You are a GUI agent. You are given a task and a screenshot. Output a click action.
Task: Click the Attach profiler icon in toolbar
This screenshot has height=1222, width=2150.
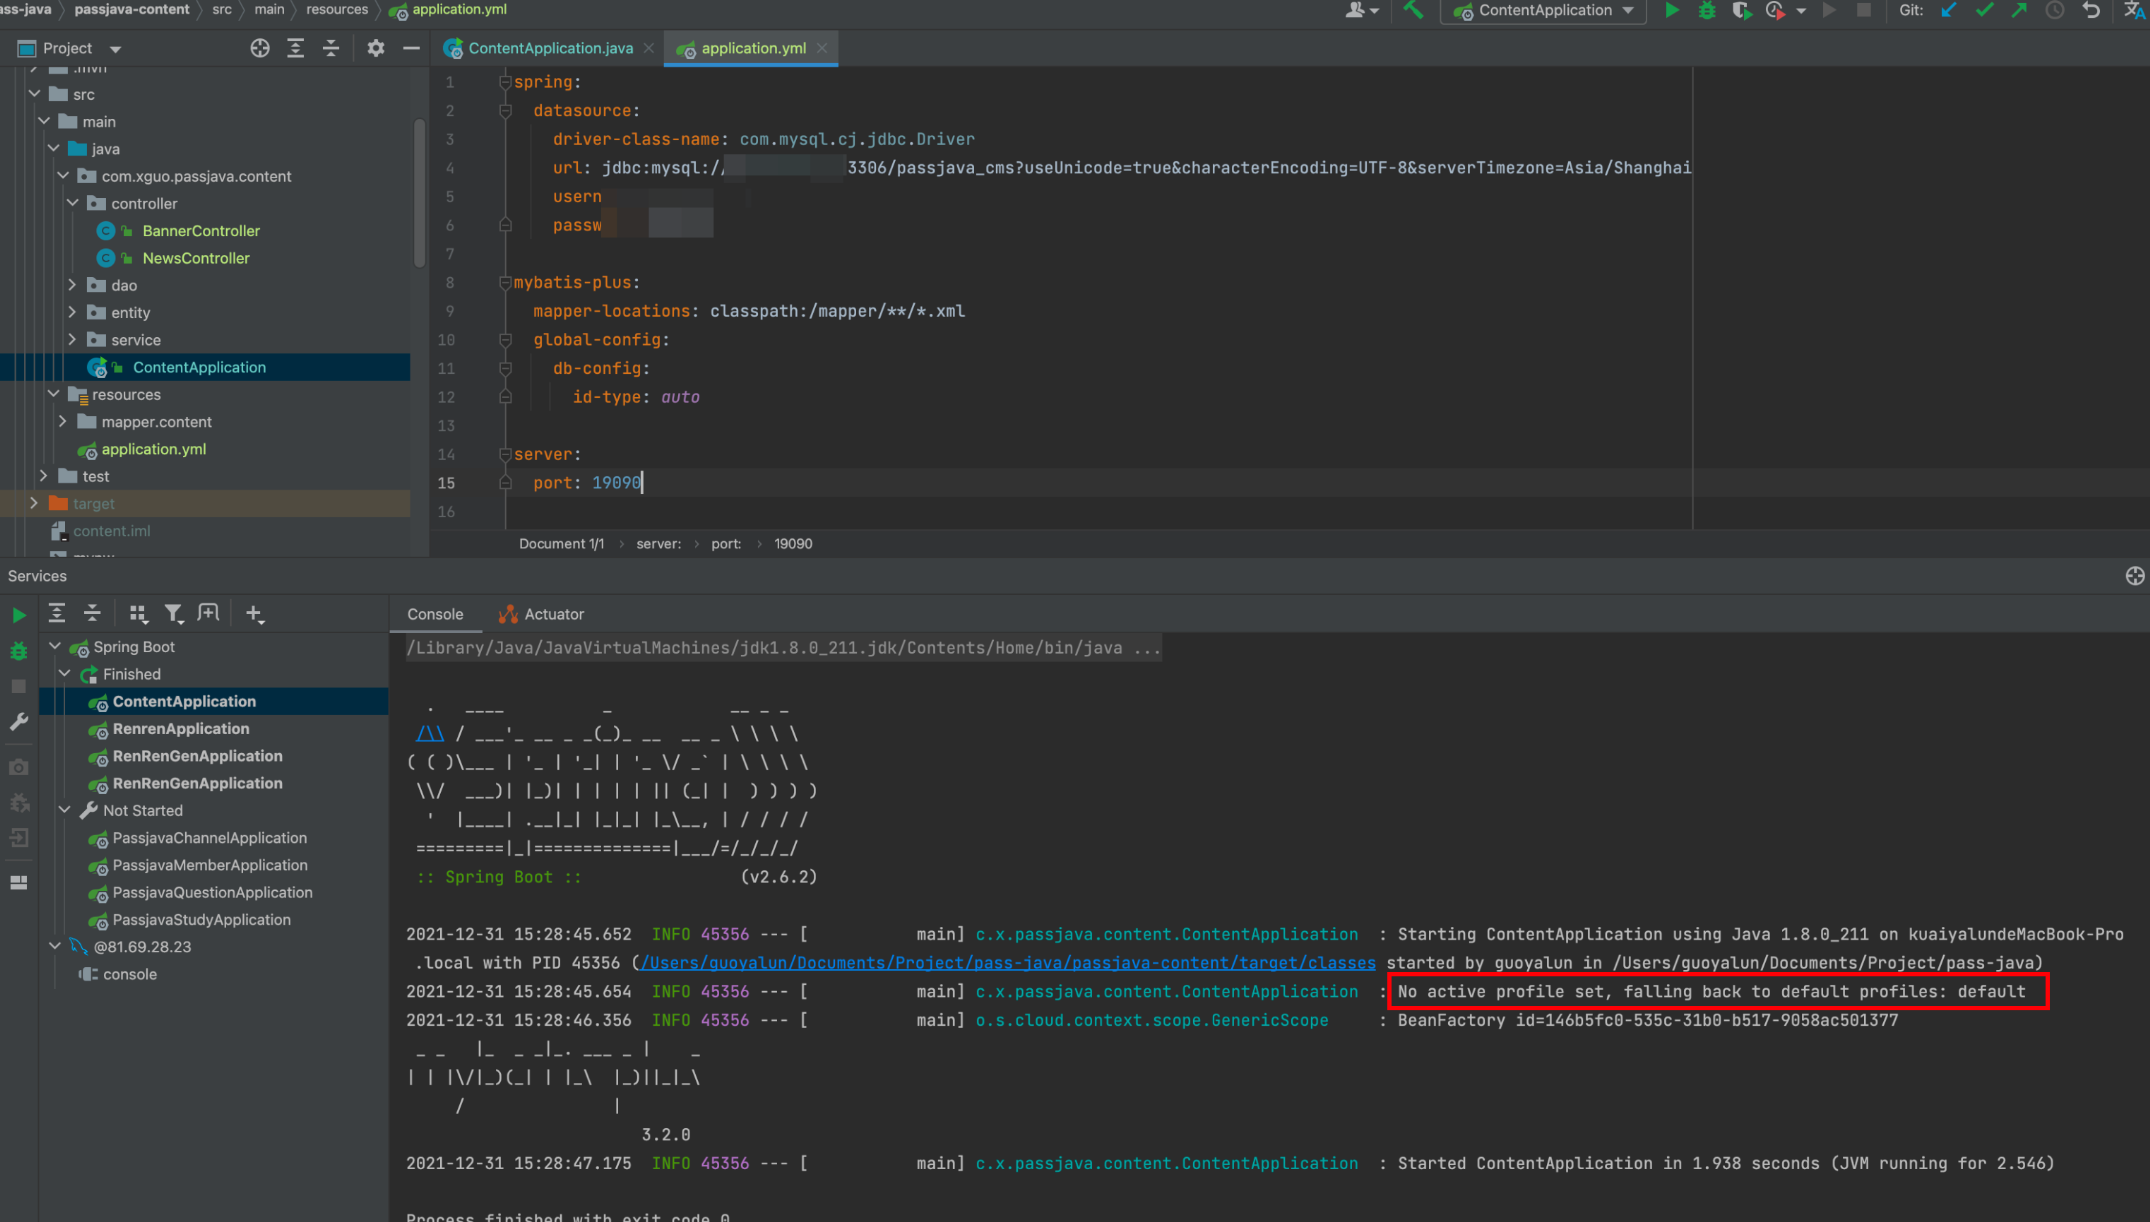pyautogui.click(x=1771, y=13)
